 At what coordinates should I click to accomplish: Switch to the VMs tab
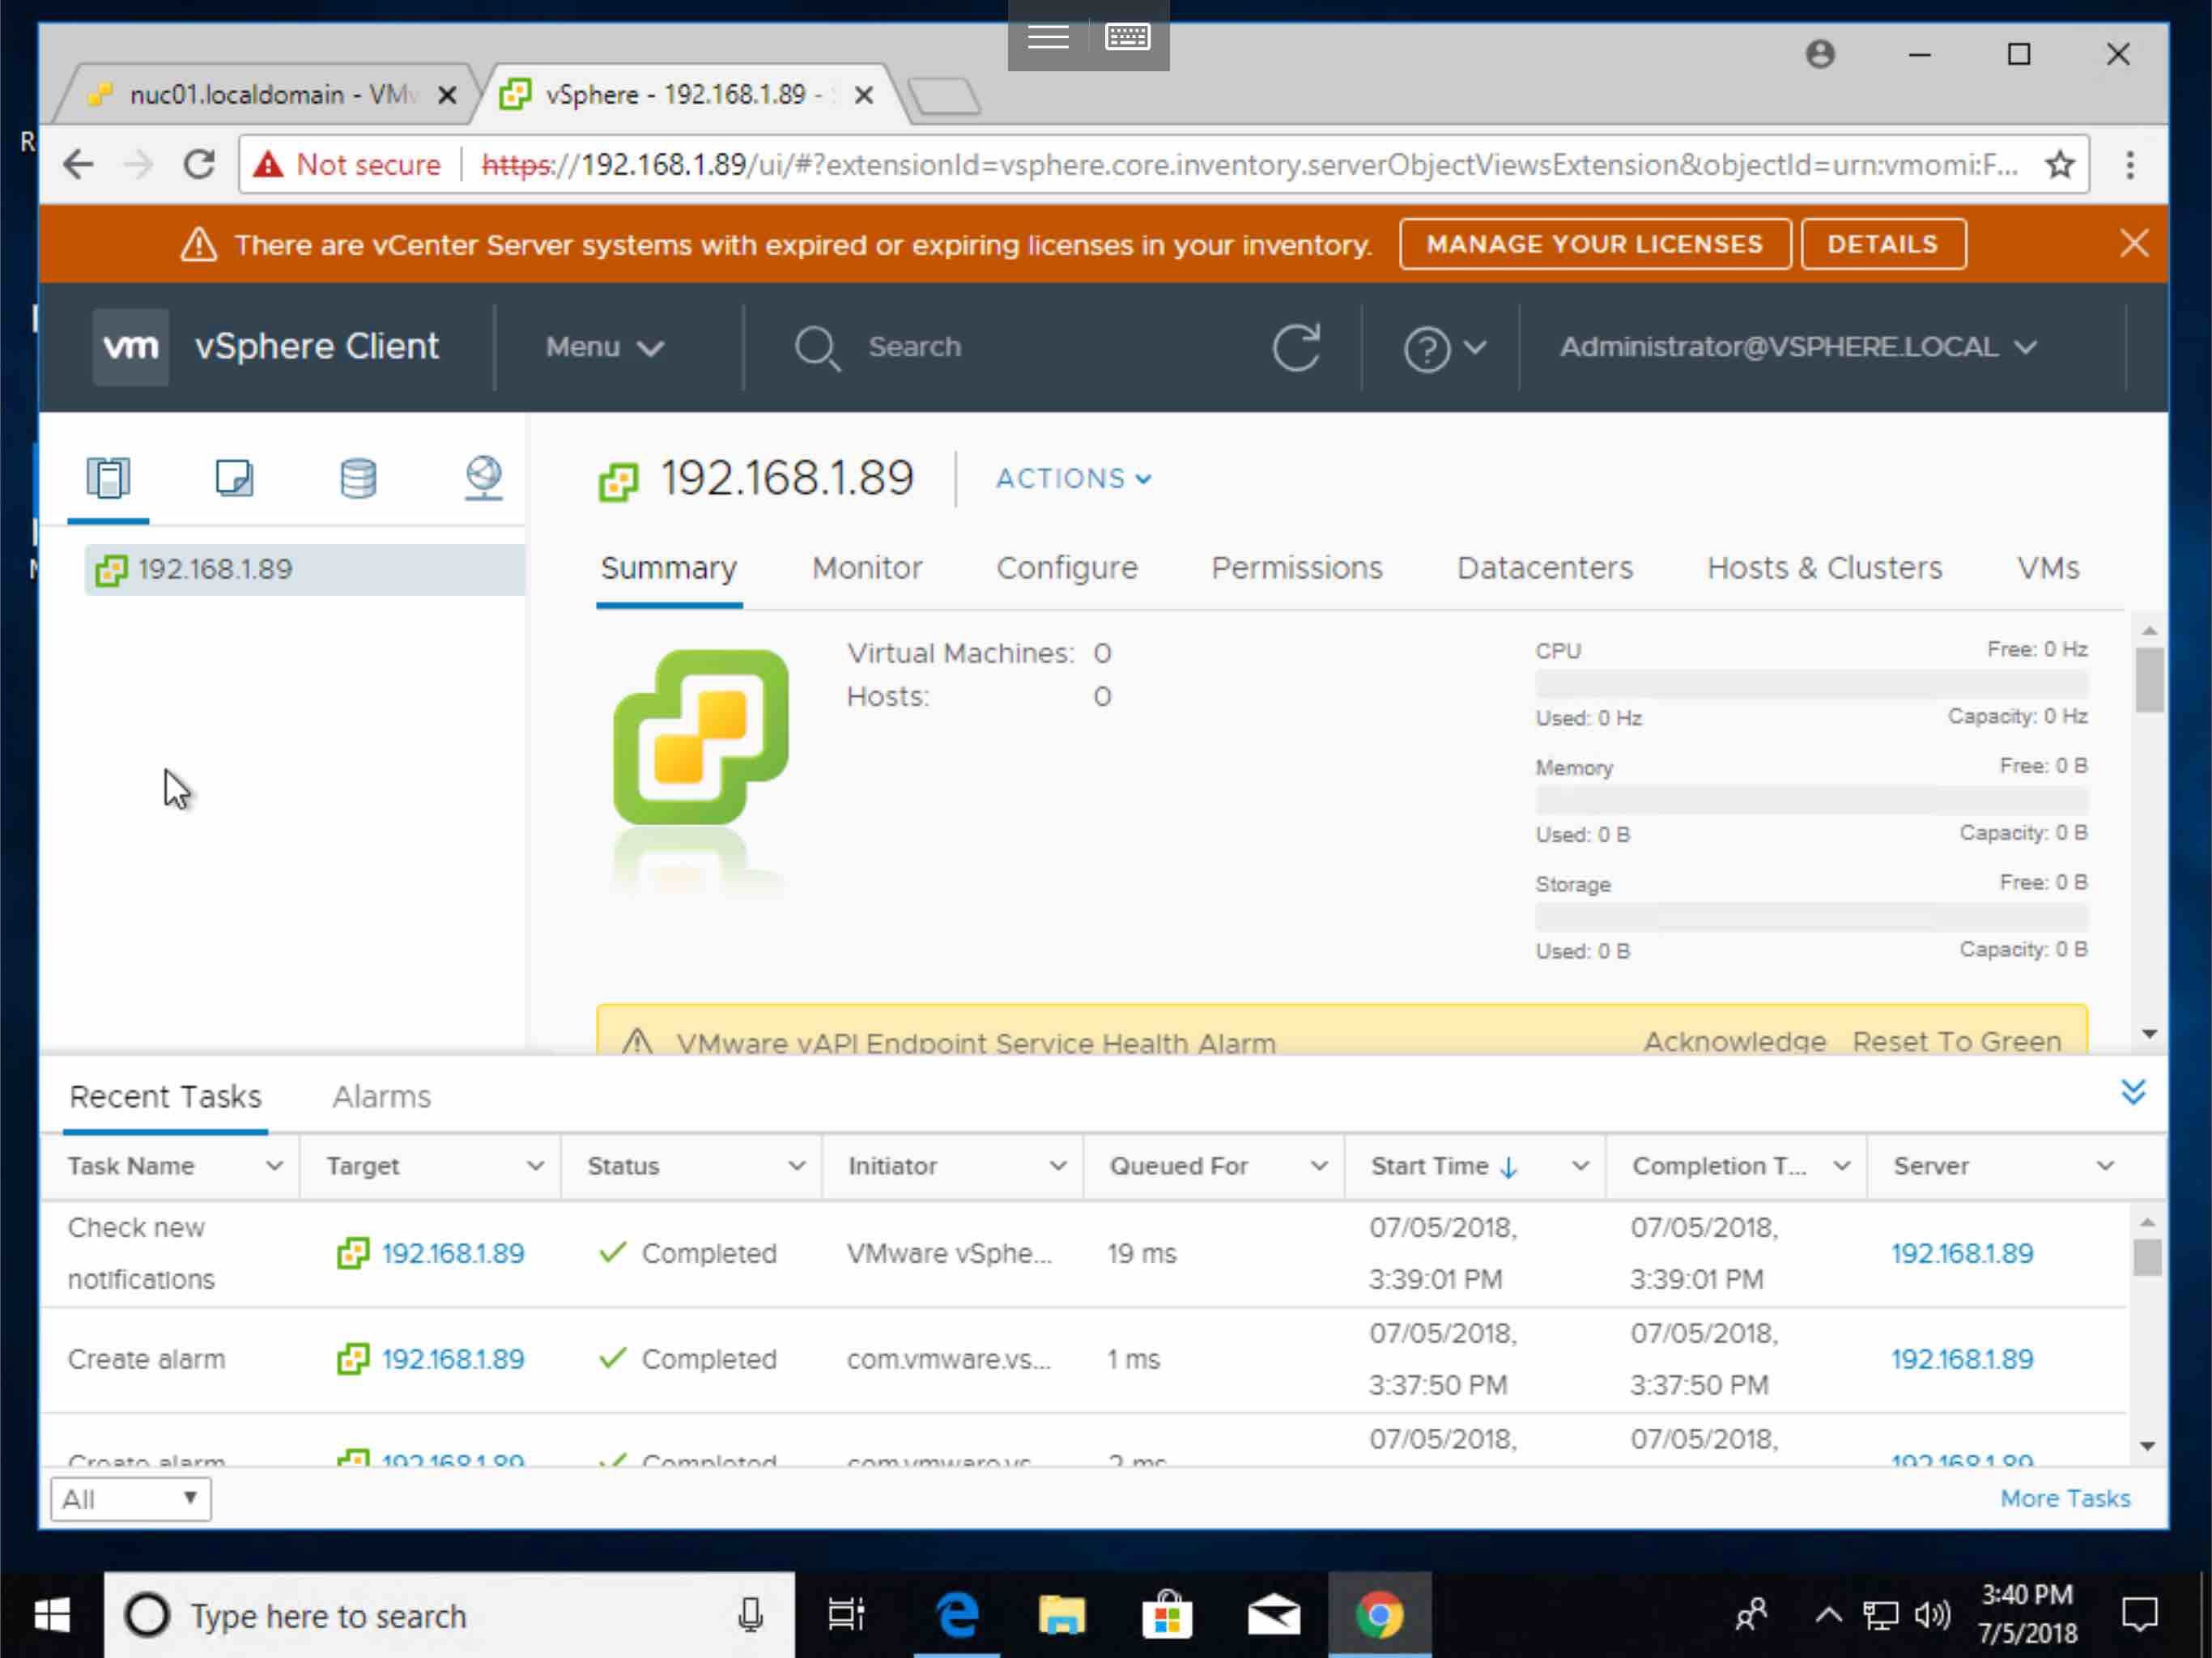tap(2047, 568)
